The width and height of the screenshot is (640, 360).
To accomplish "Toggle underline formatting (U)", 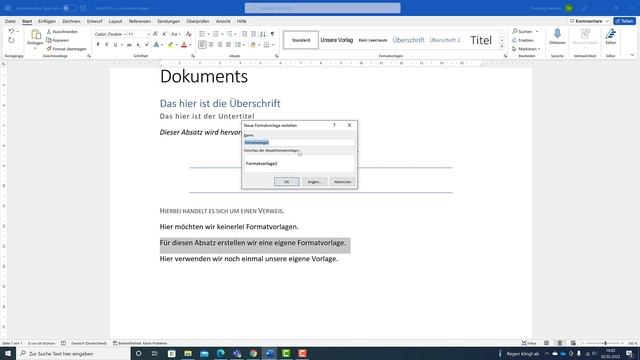I will click(116, 44).
